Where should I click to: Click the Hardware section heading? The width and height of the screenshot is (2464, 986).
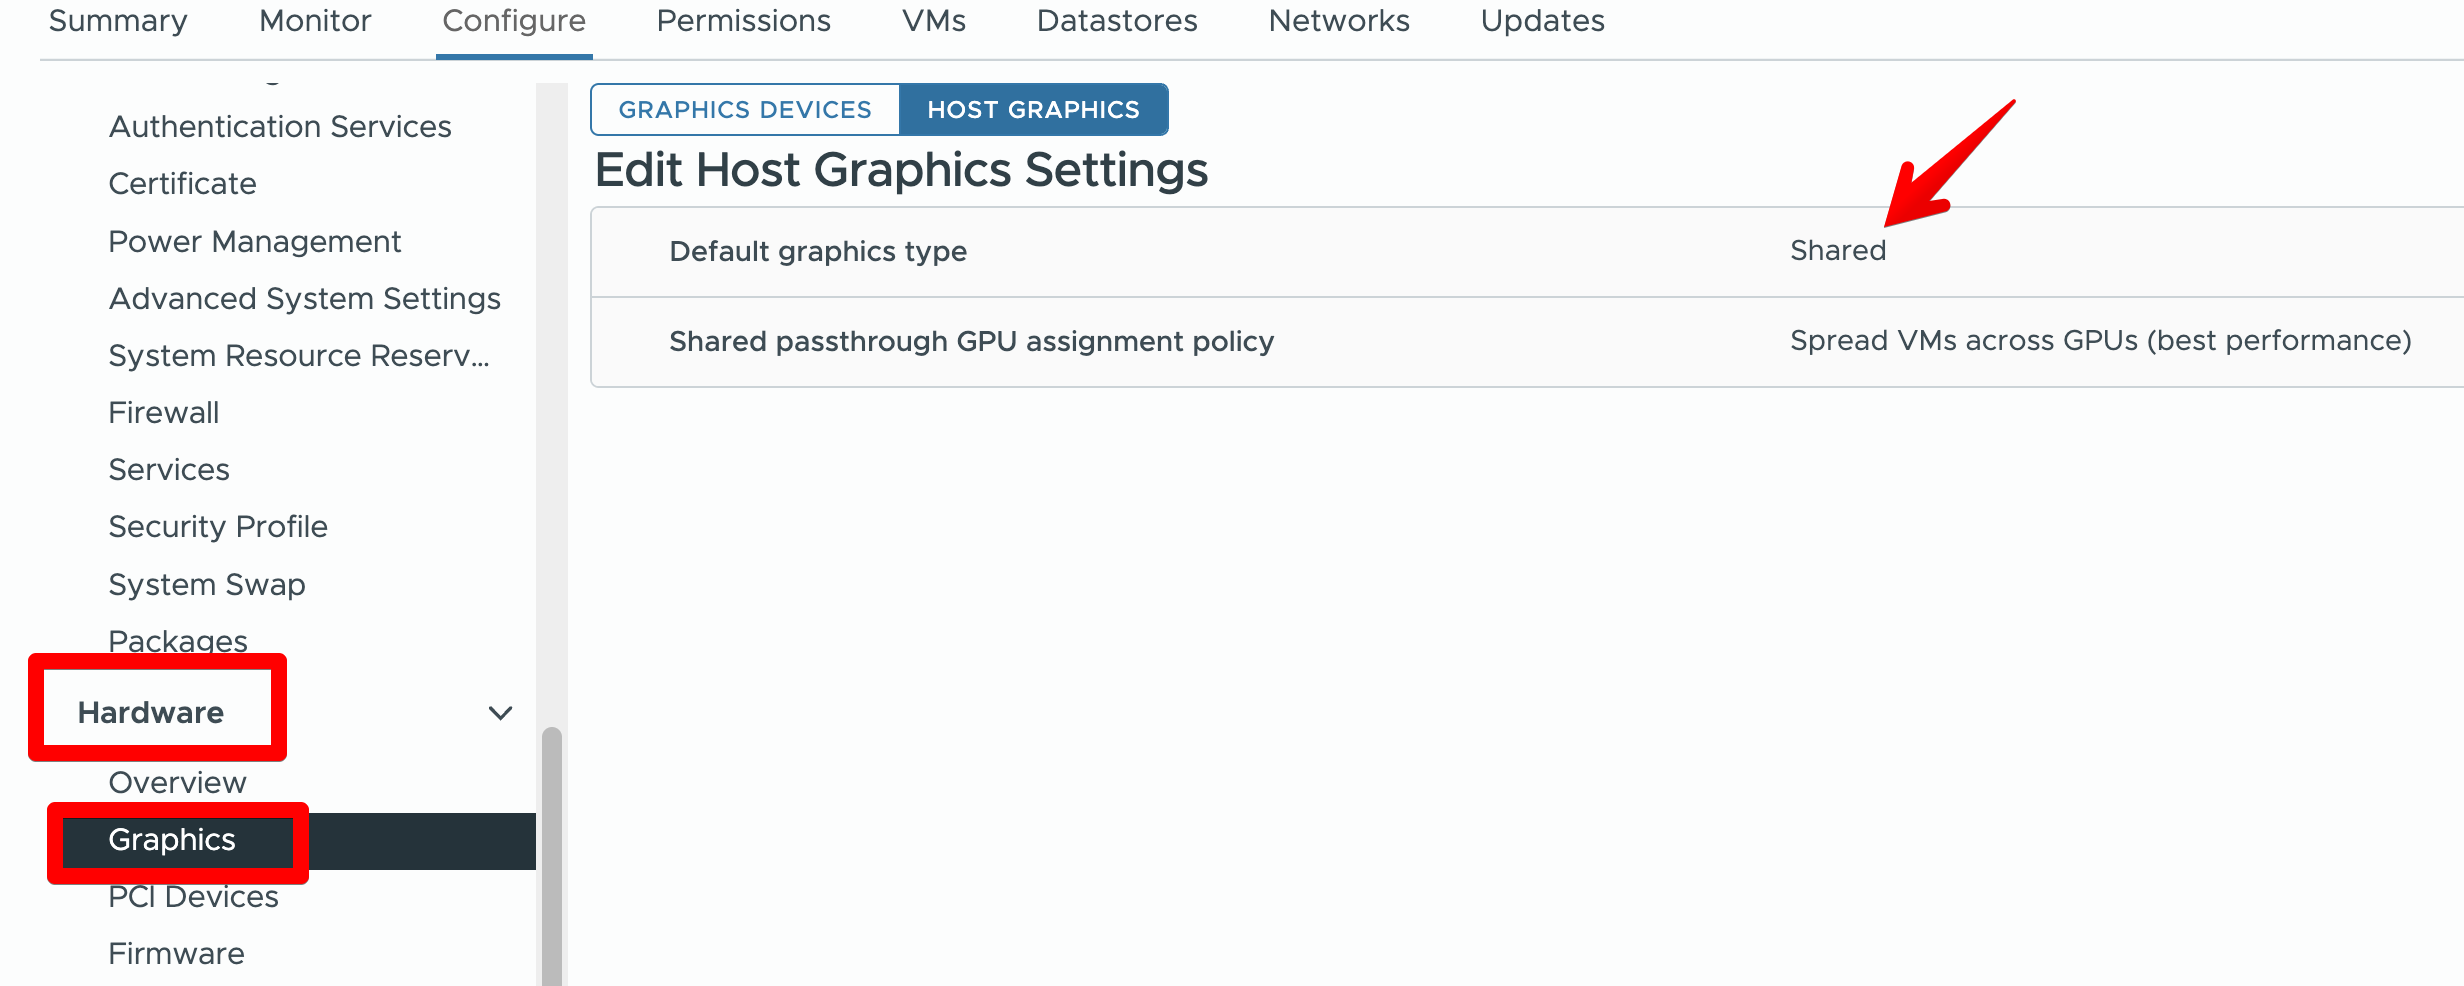pos(151,713)
